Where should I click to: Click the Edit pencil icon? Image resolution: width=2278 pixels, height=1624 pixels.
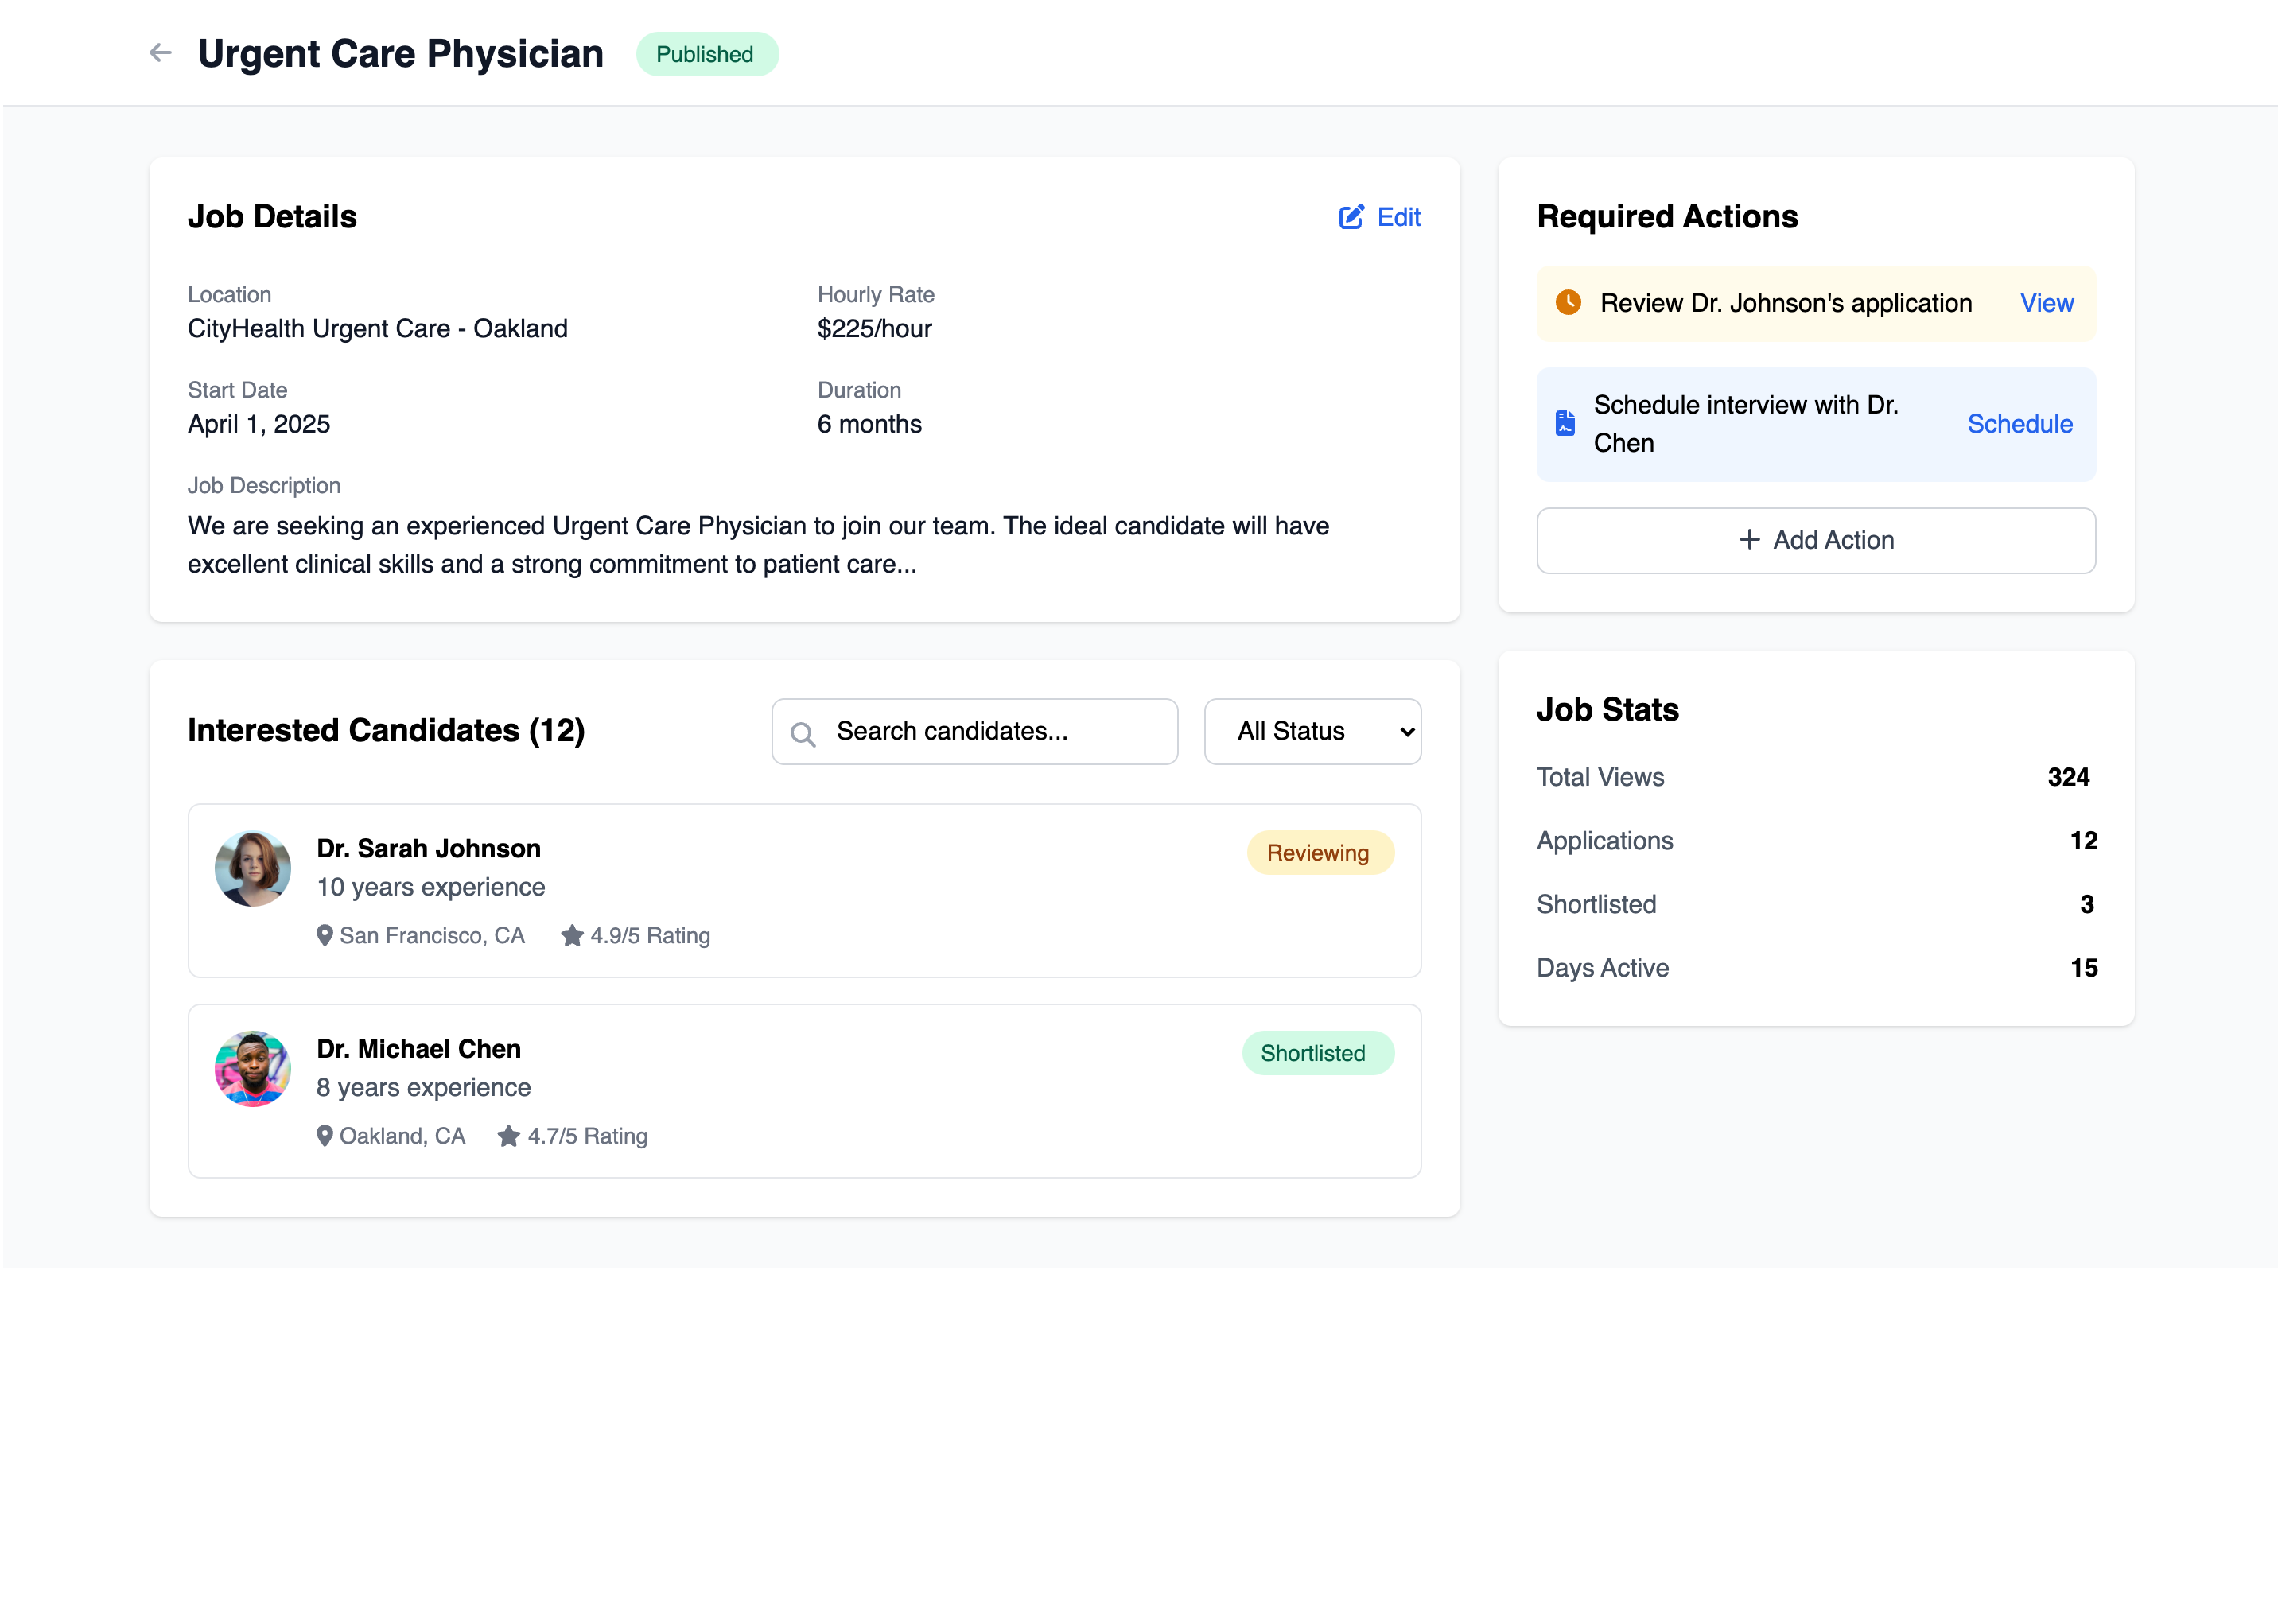[x=1350, y=217]
